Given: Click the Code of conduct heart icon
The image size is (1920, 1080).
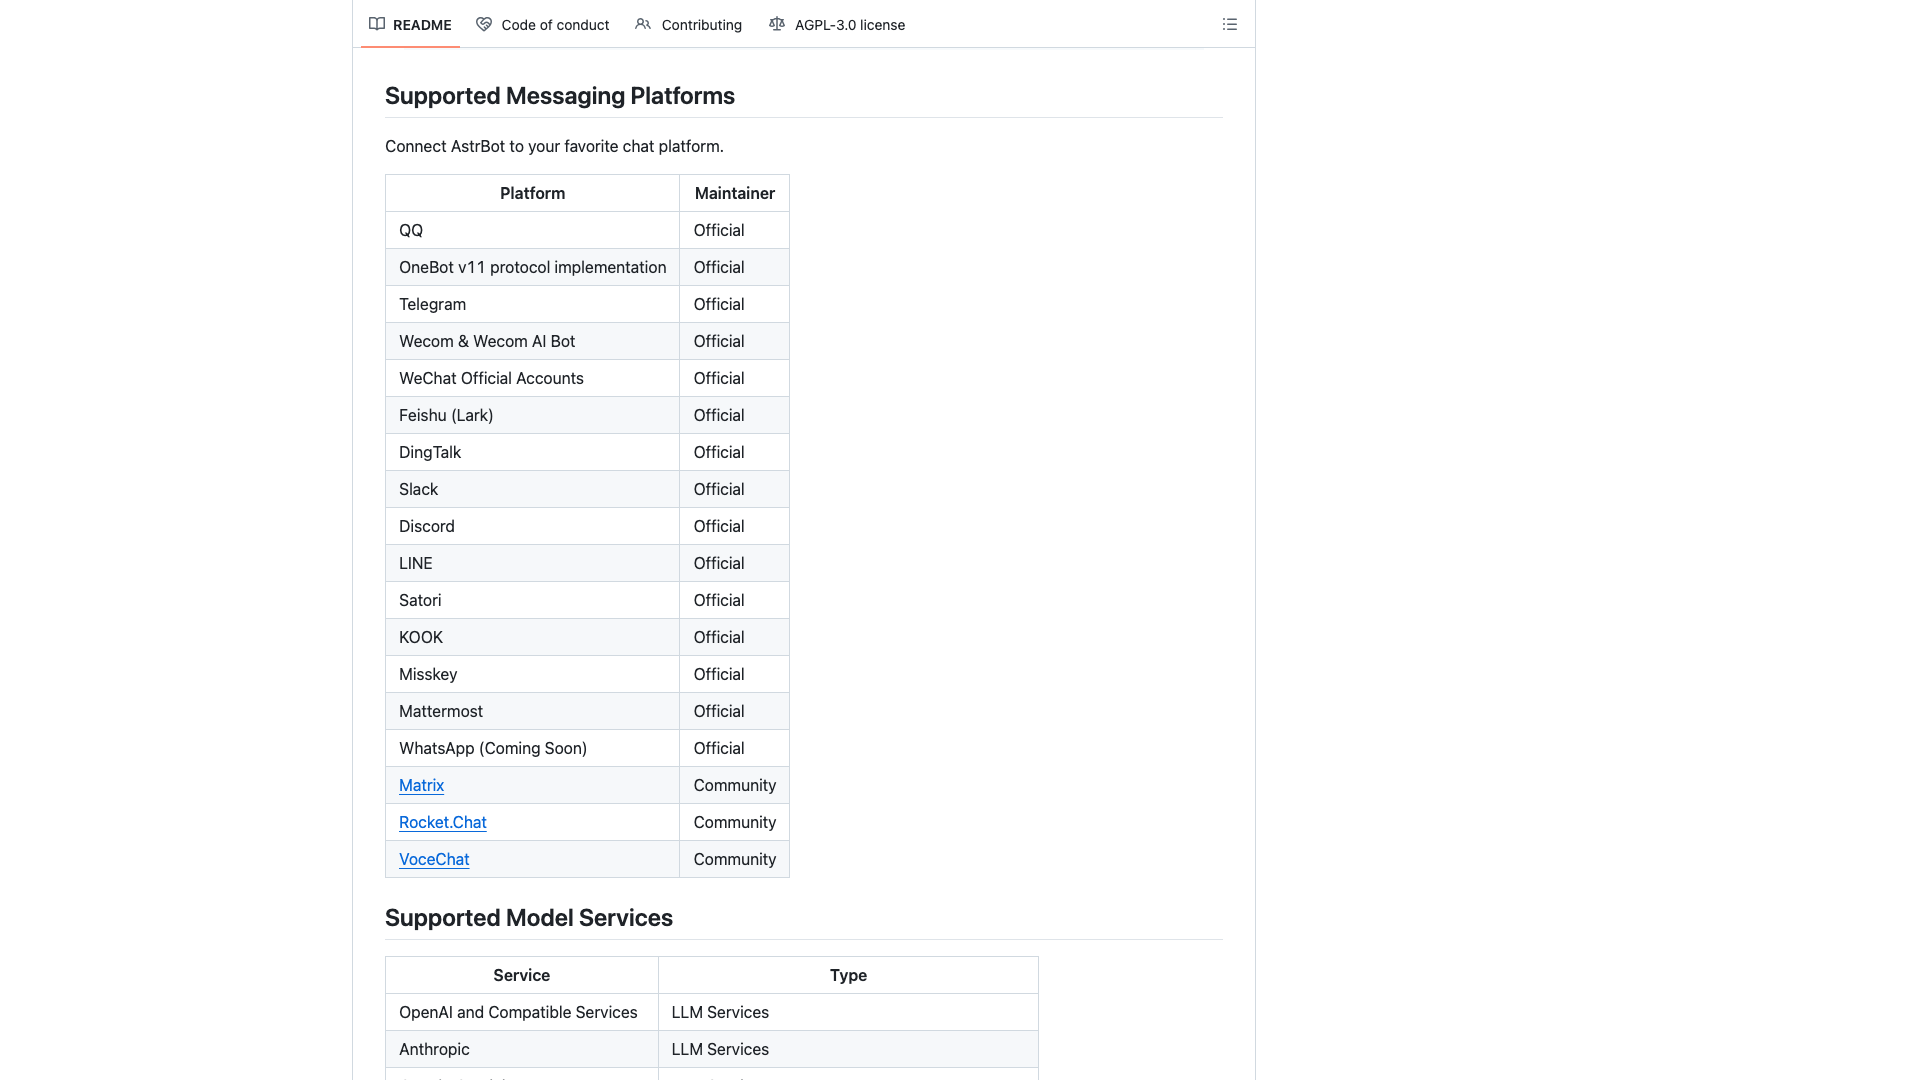Looking at the screenshot, I should point(484,24).
